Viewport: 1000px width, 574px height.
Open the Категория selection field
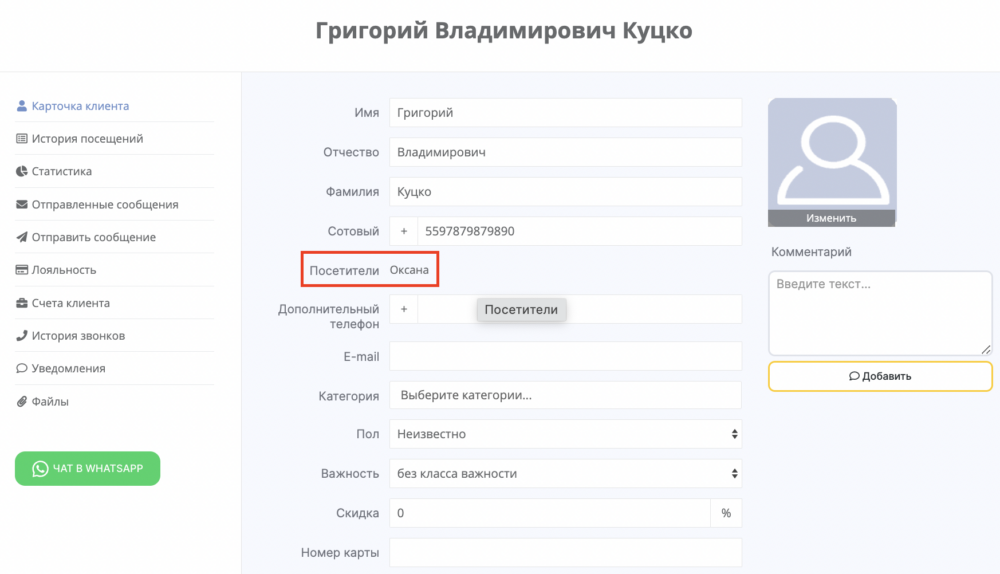(x=566, y=395)
